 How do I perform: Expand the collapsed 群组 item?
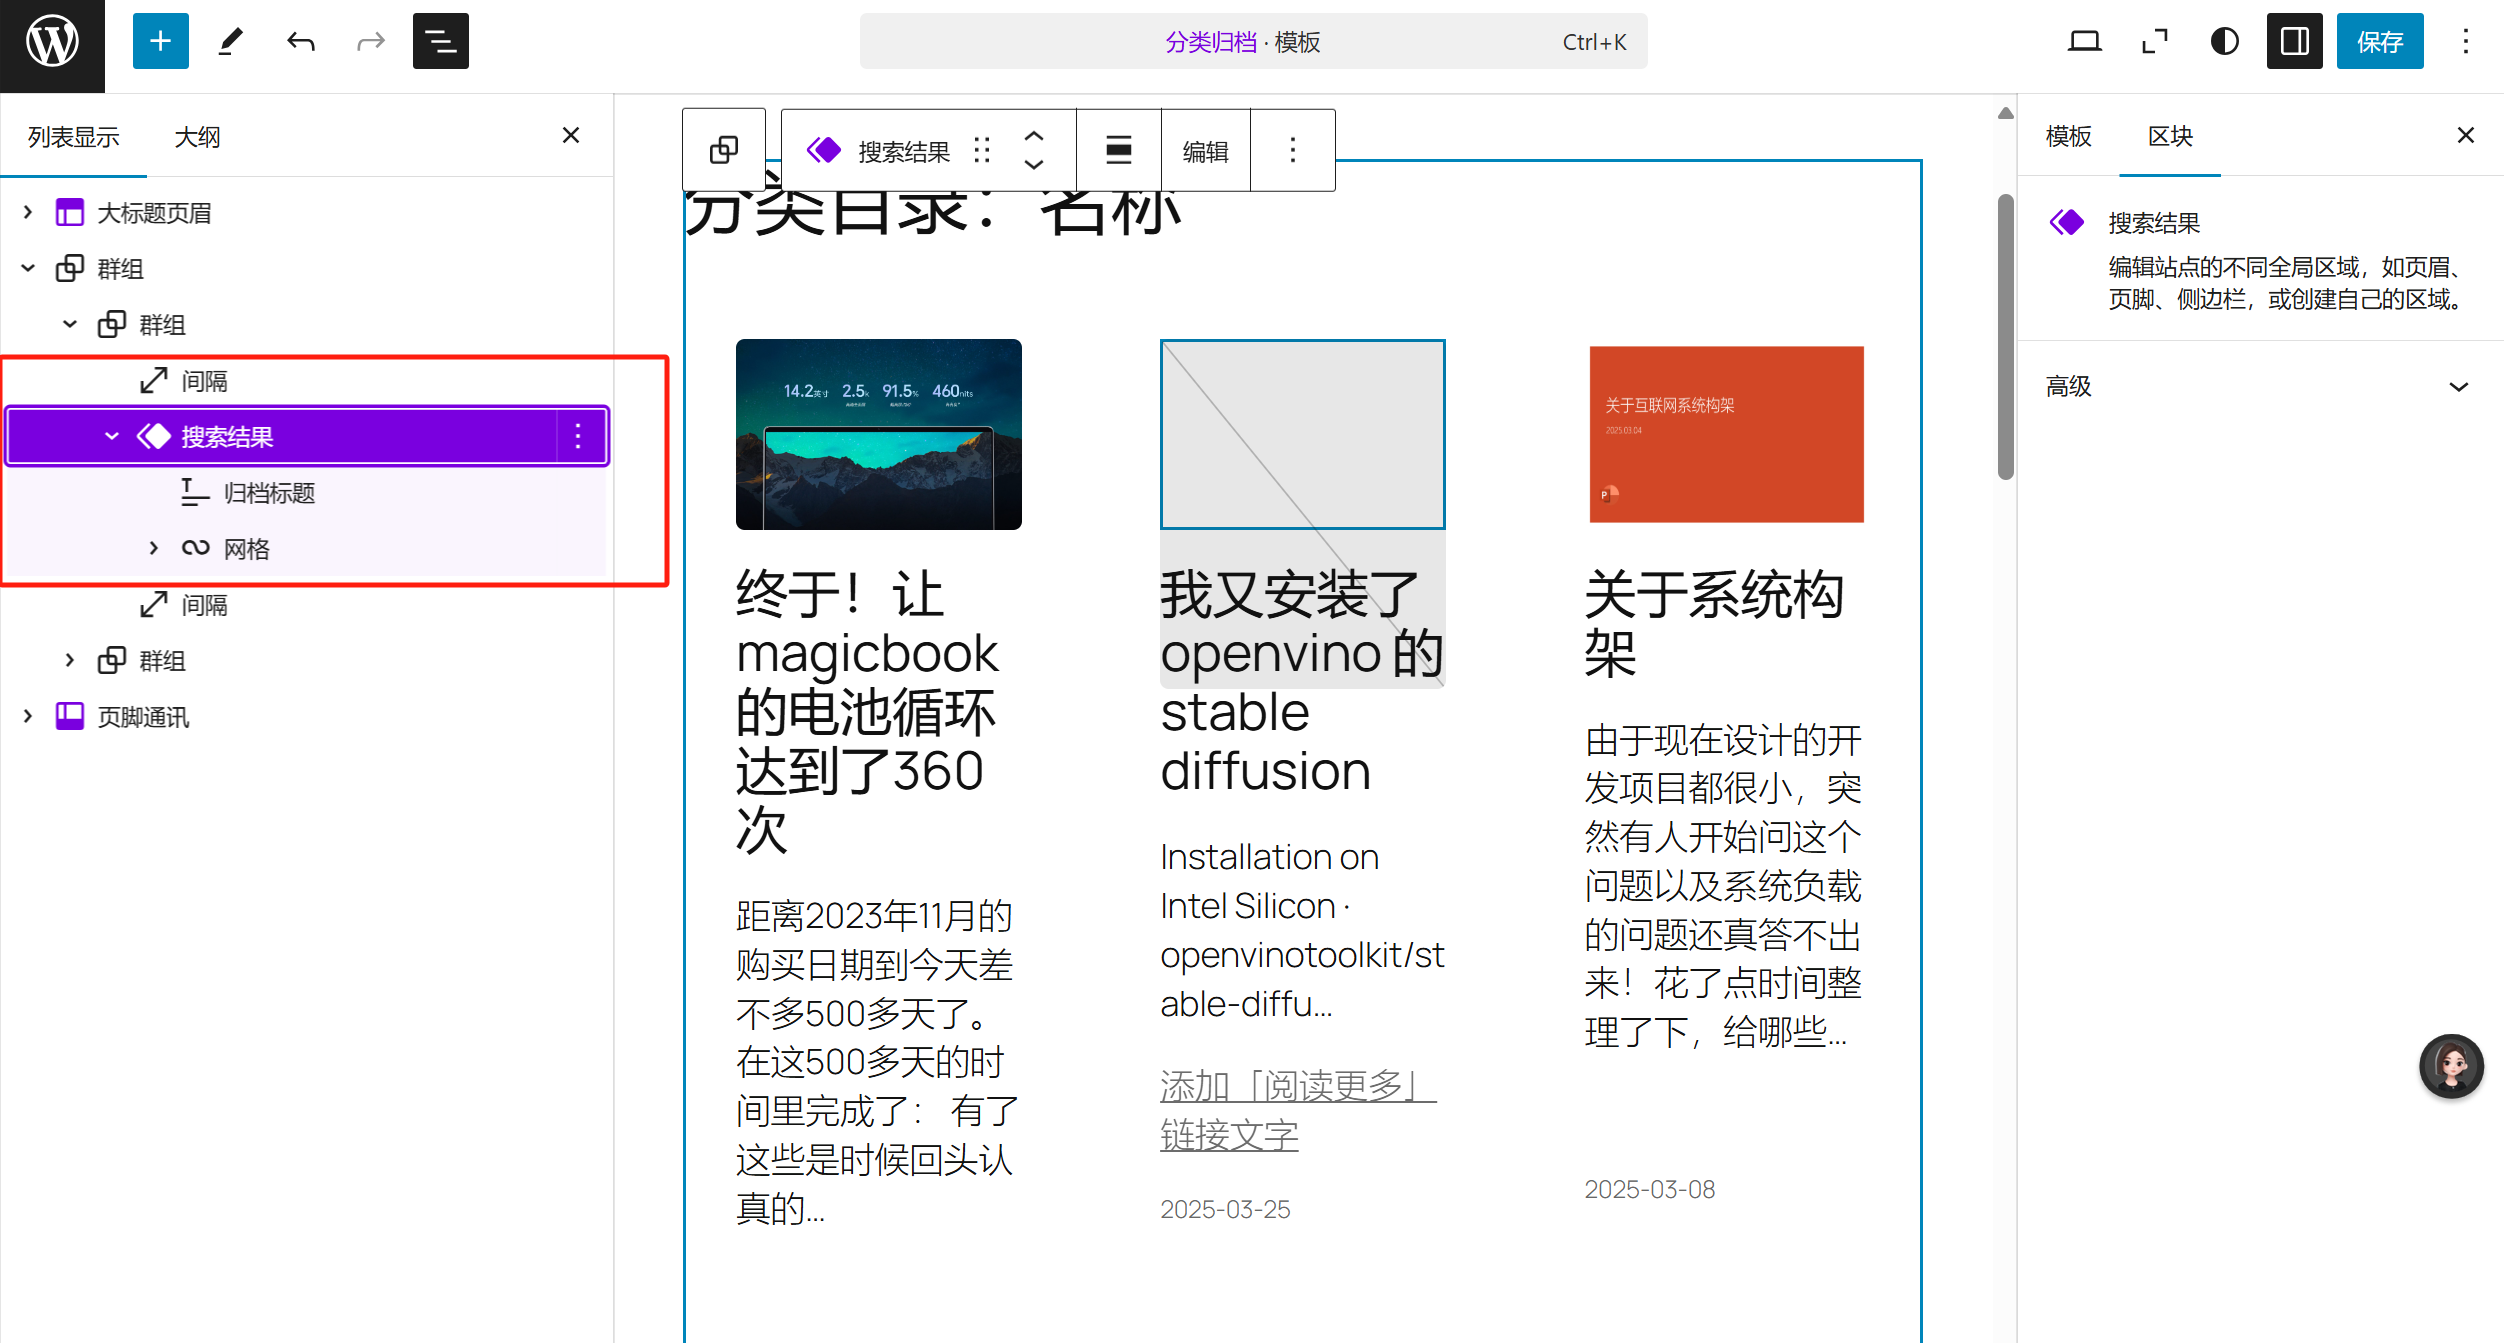tap(70, 660)
